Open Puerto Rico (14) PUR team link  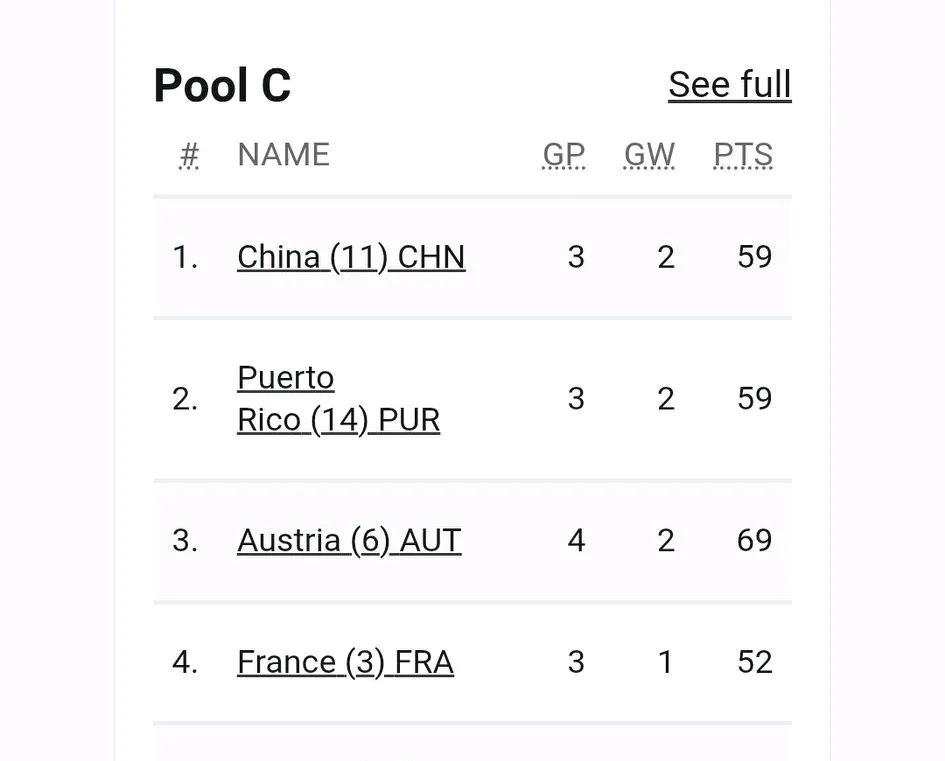click(x=339, y=399)
